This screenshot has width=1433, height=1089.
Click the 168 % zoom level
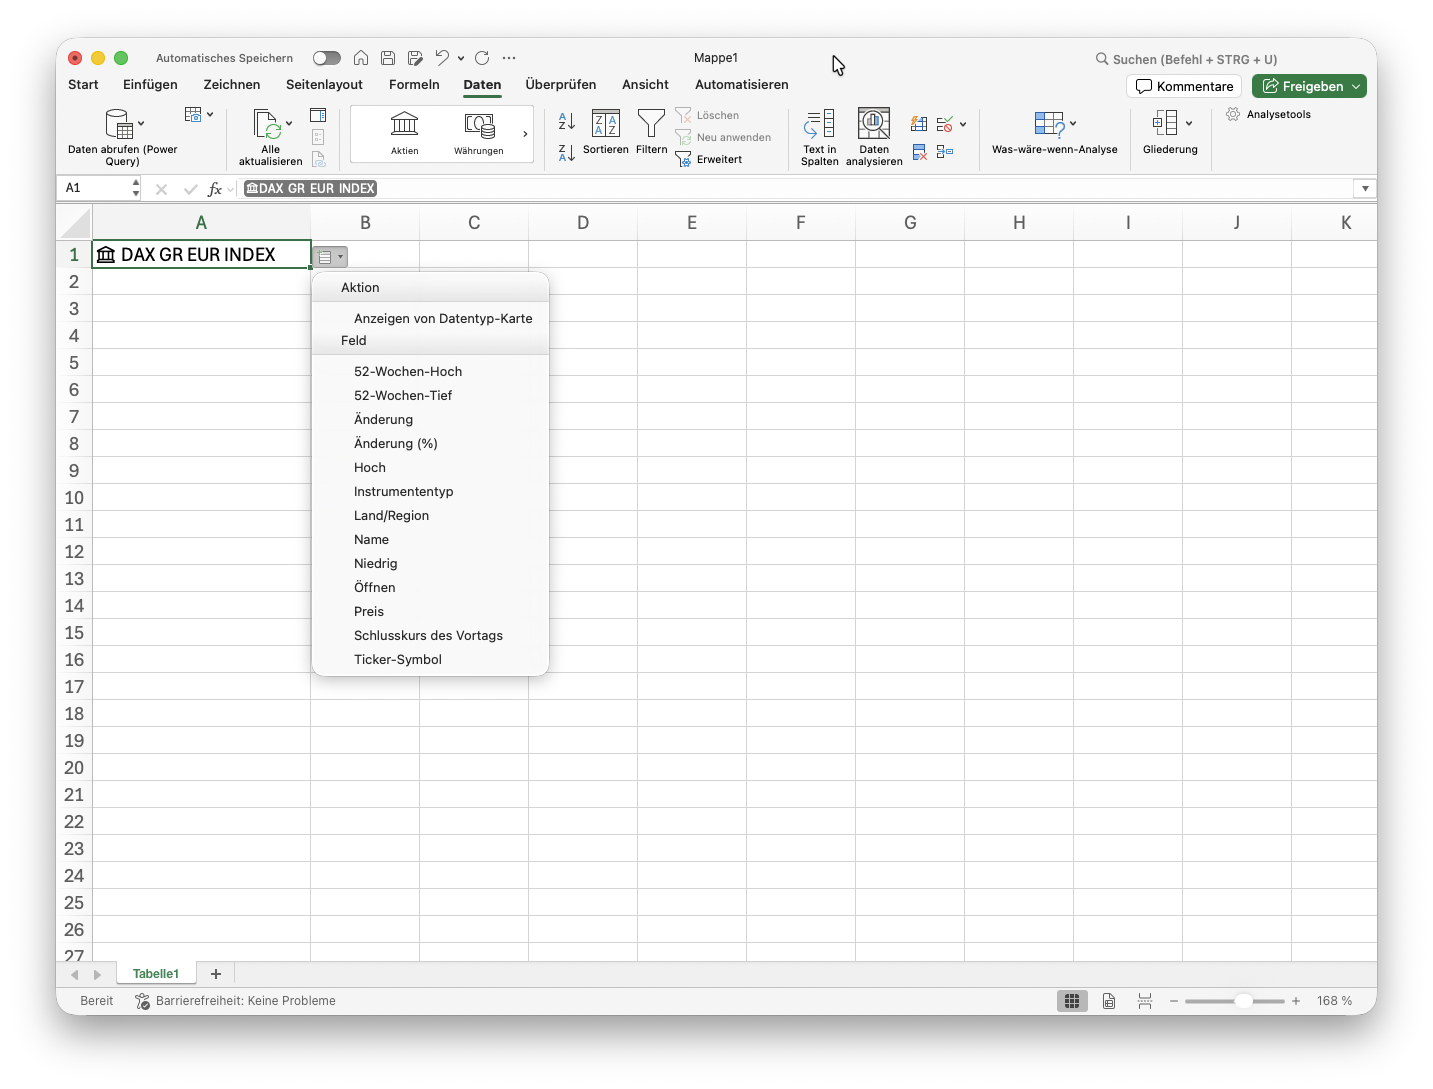pyautogui.click(x=1334, y=1001)
